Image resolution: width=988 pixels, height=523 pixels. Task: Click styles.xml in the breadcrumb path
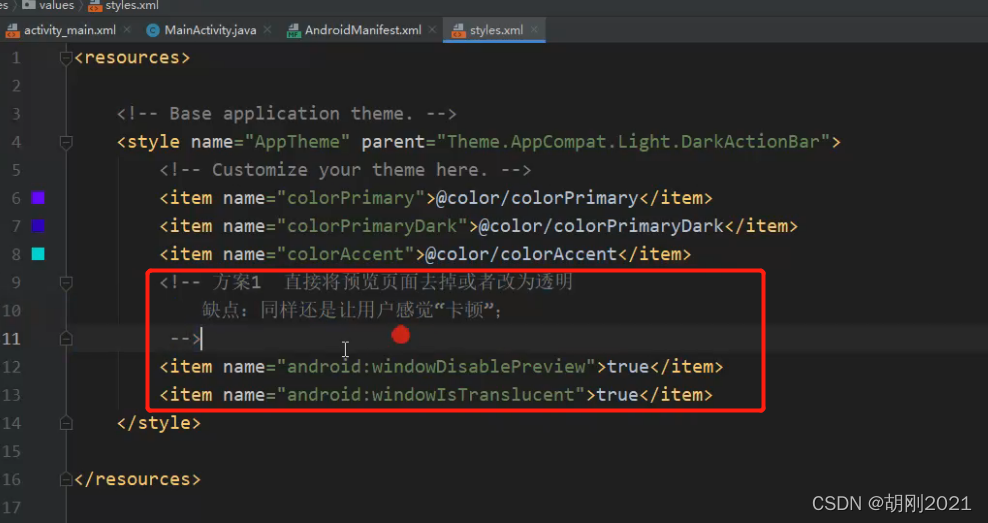click(124, 6)
